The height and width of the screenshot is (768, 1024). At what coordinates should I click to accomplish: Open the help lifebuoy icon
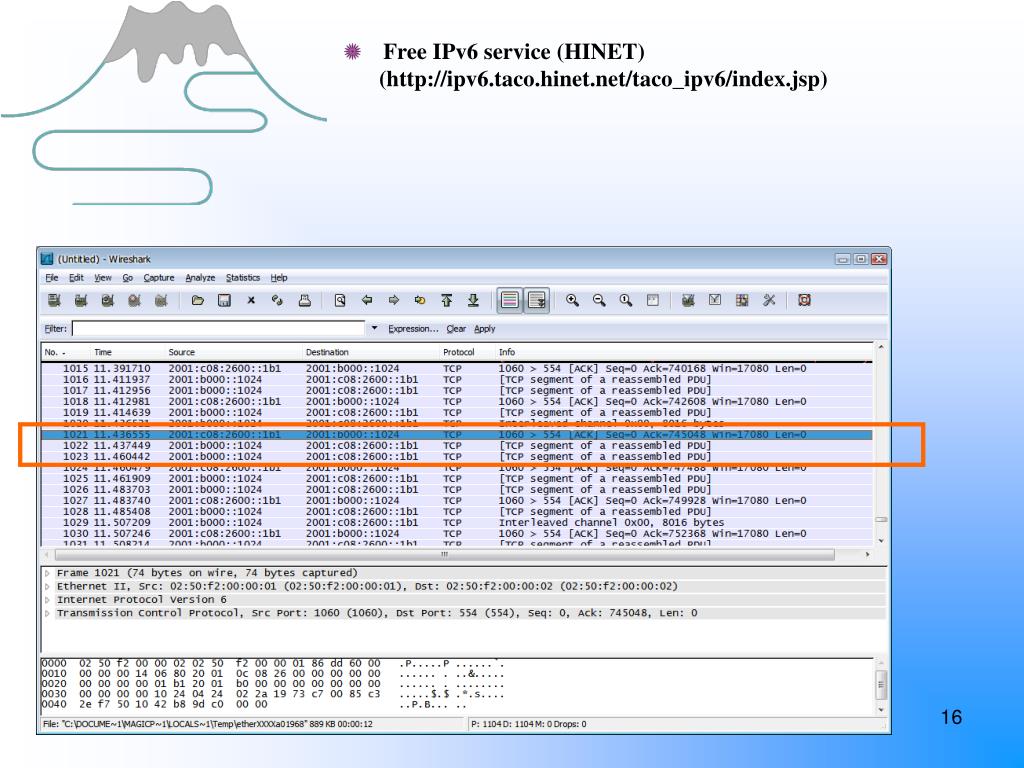[805, 300]
